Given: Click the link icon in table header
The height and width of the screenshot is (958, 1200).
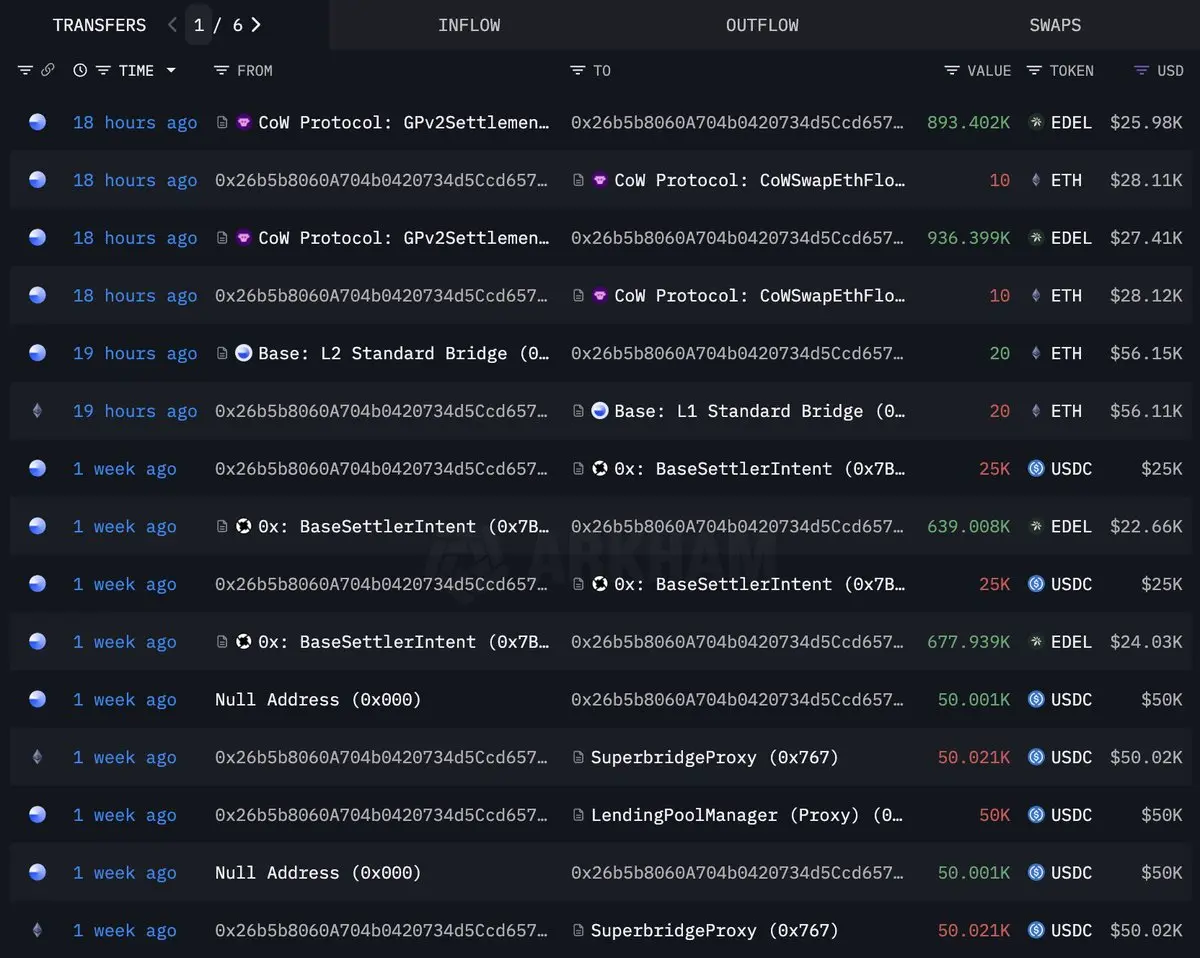Looking at the screenshot, I should (x=47, y=70).
